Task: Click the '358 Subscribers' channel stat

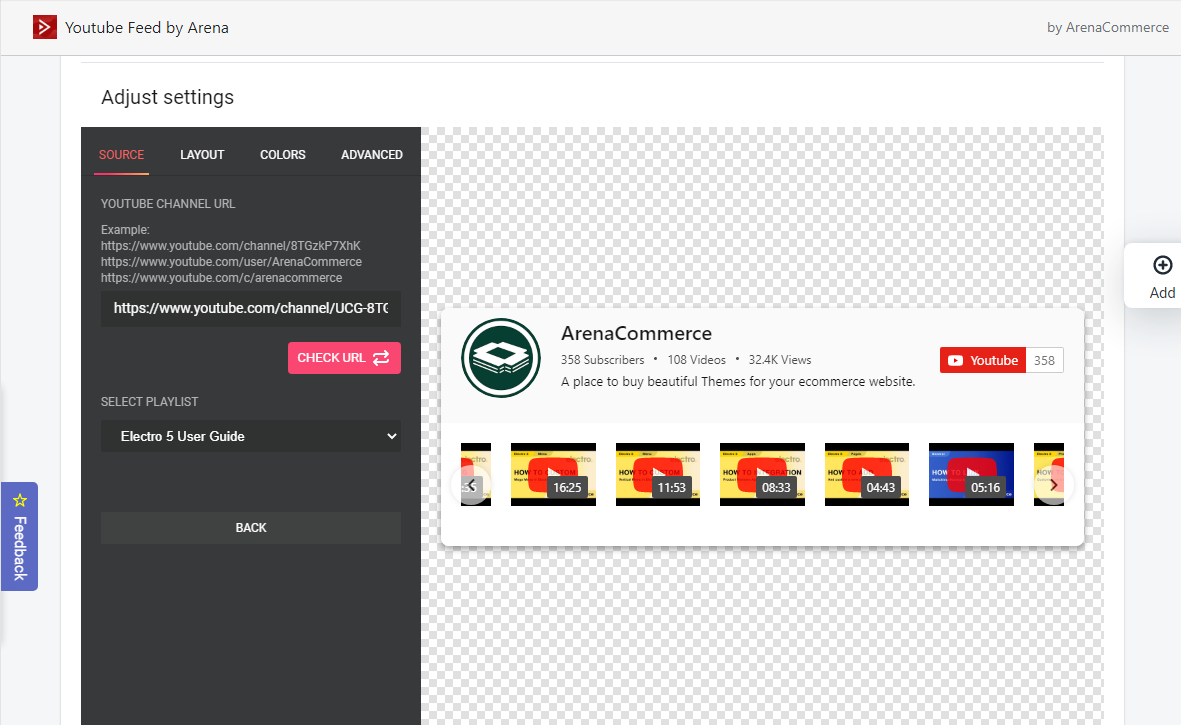Action: click(x=603, y=360)
